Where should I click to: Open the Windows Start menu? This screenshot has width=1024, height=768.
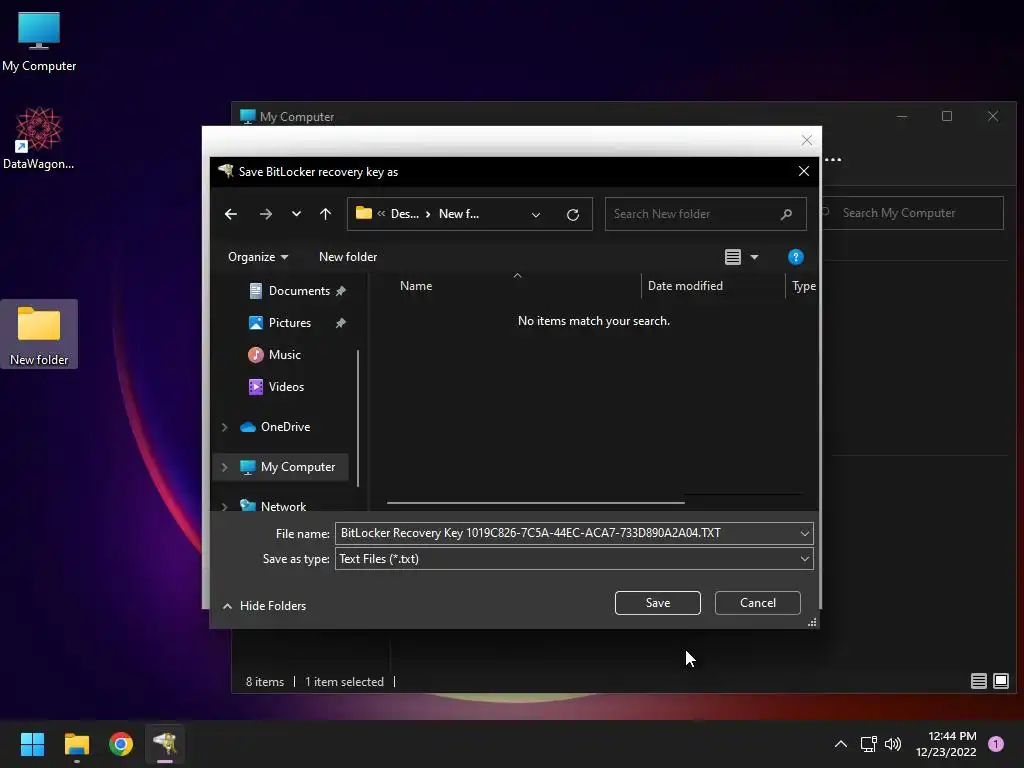point(32,744)
